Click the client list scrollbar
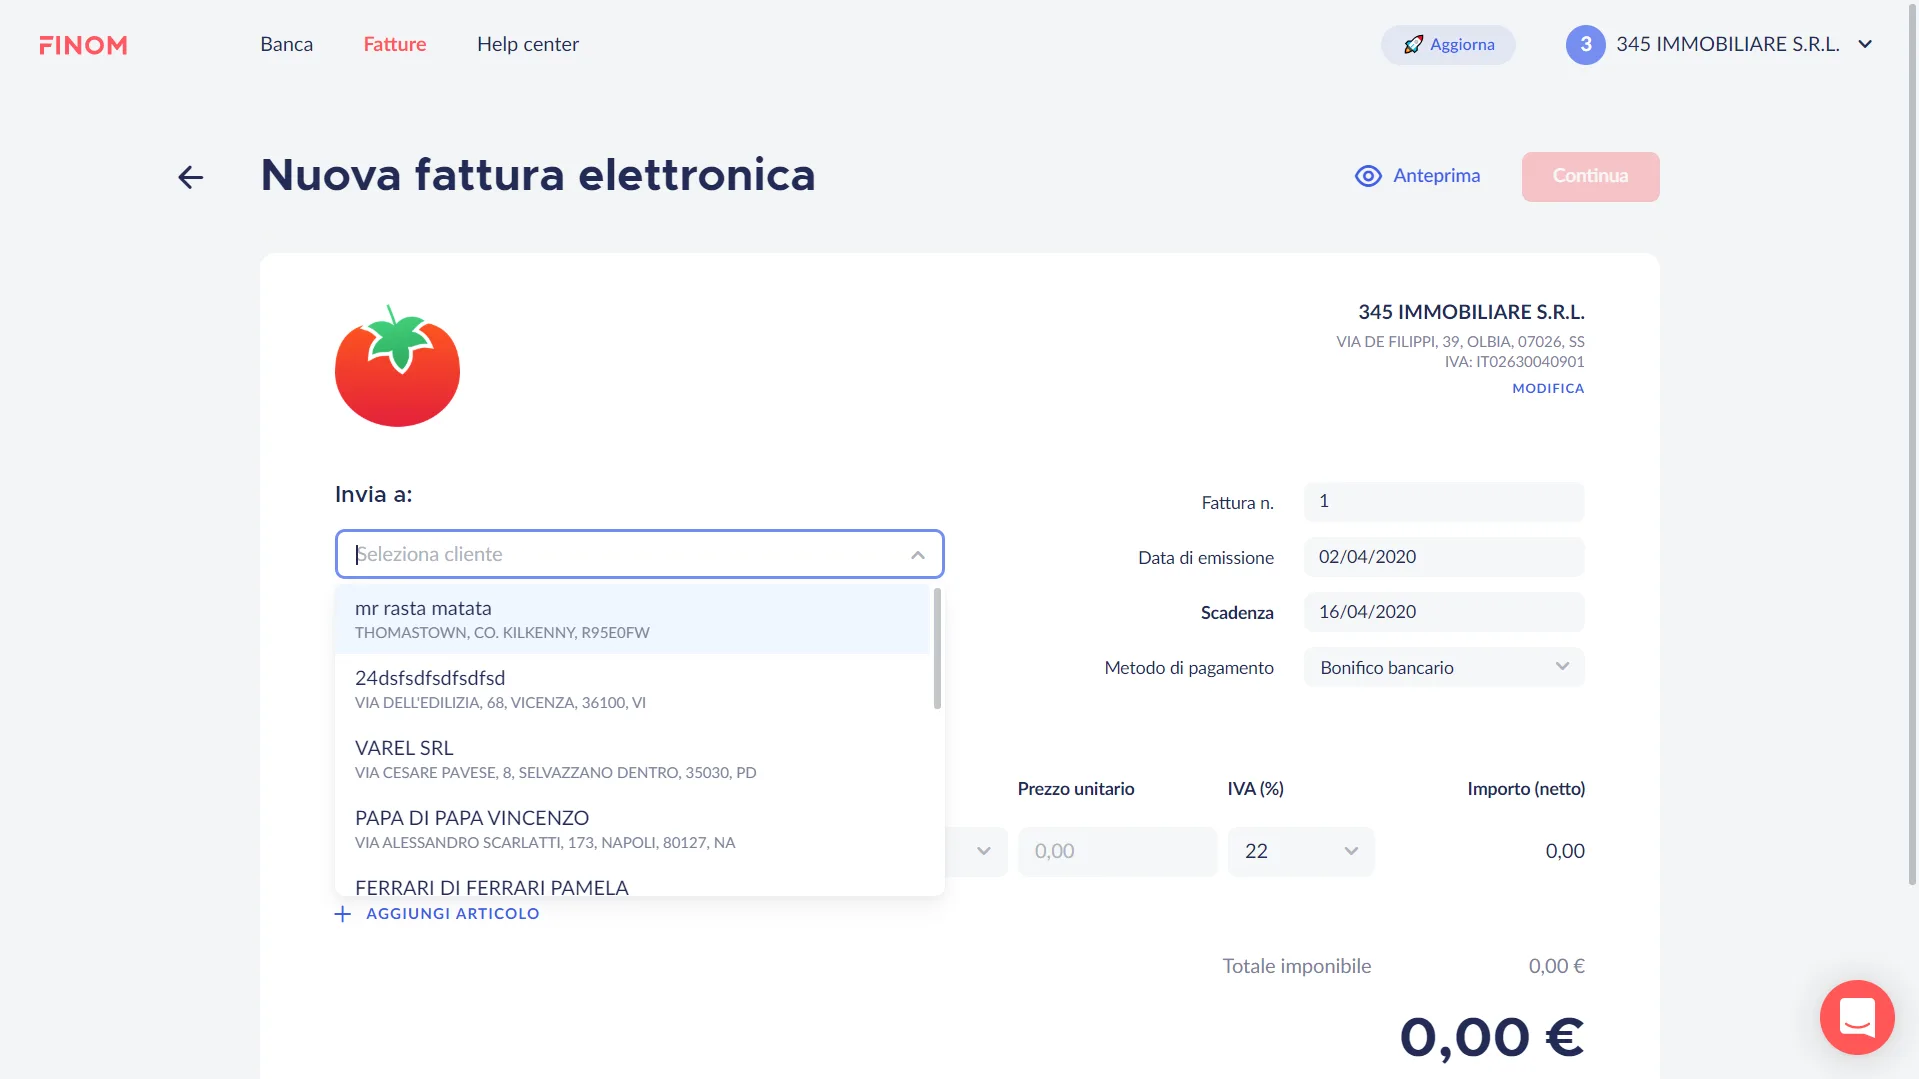 click(937, 648)
